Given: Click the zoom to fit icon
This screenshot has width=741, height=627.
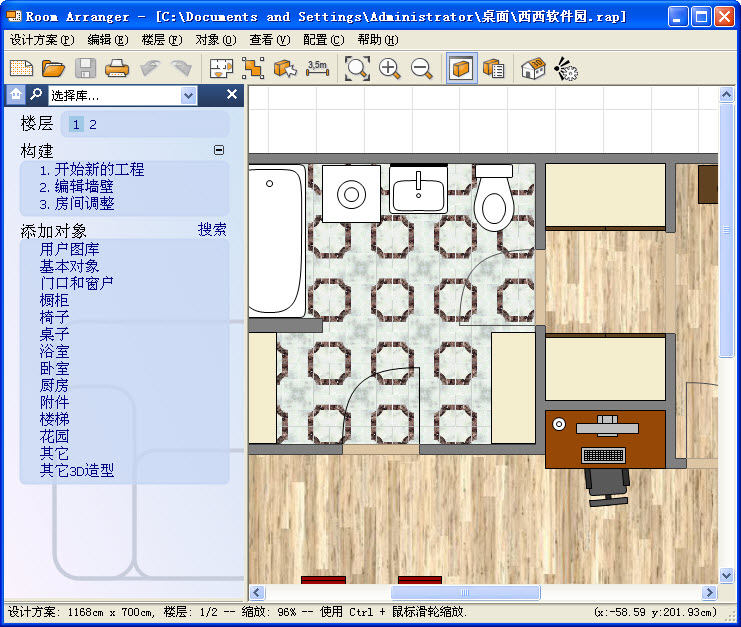Looking at the screenshot, I should tap(357, 68).
